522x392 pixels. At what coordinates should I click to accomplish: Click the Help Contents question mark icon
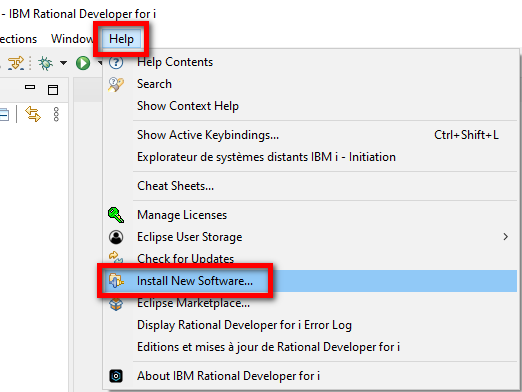click(x=116, y=62)
